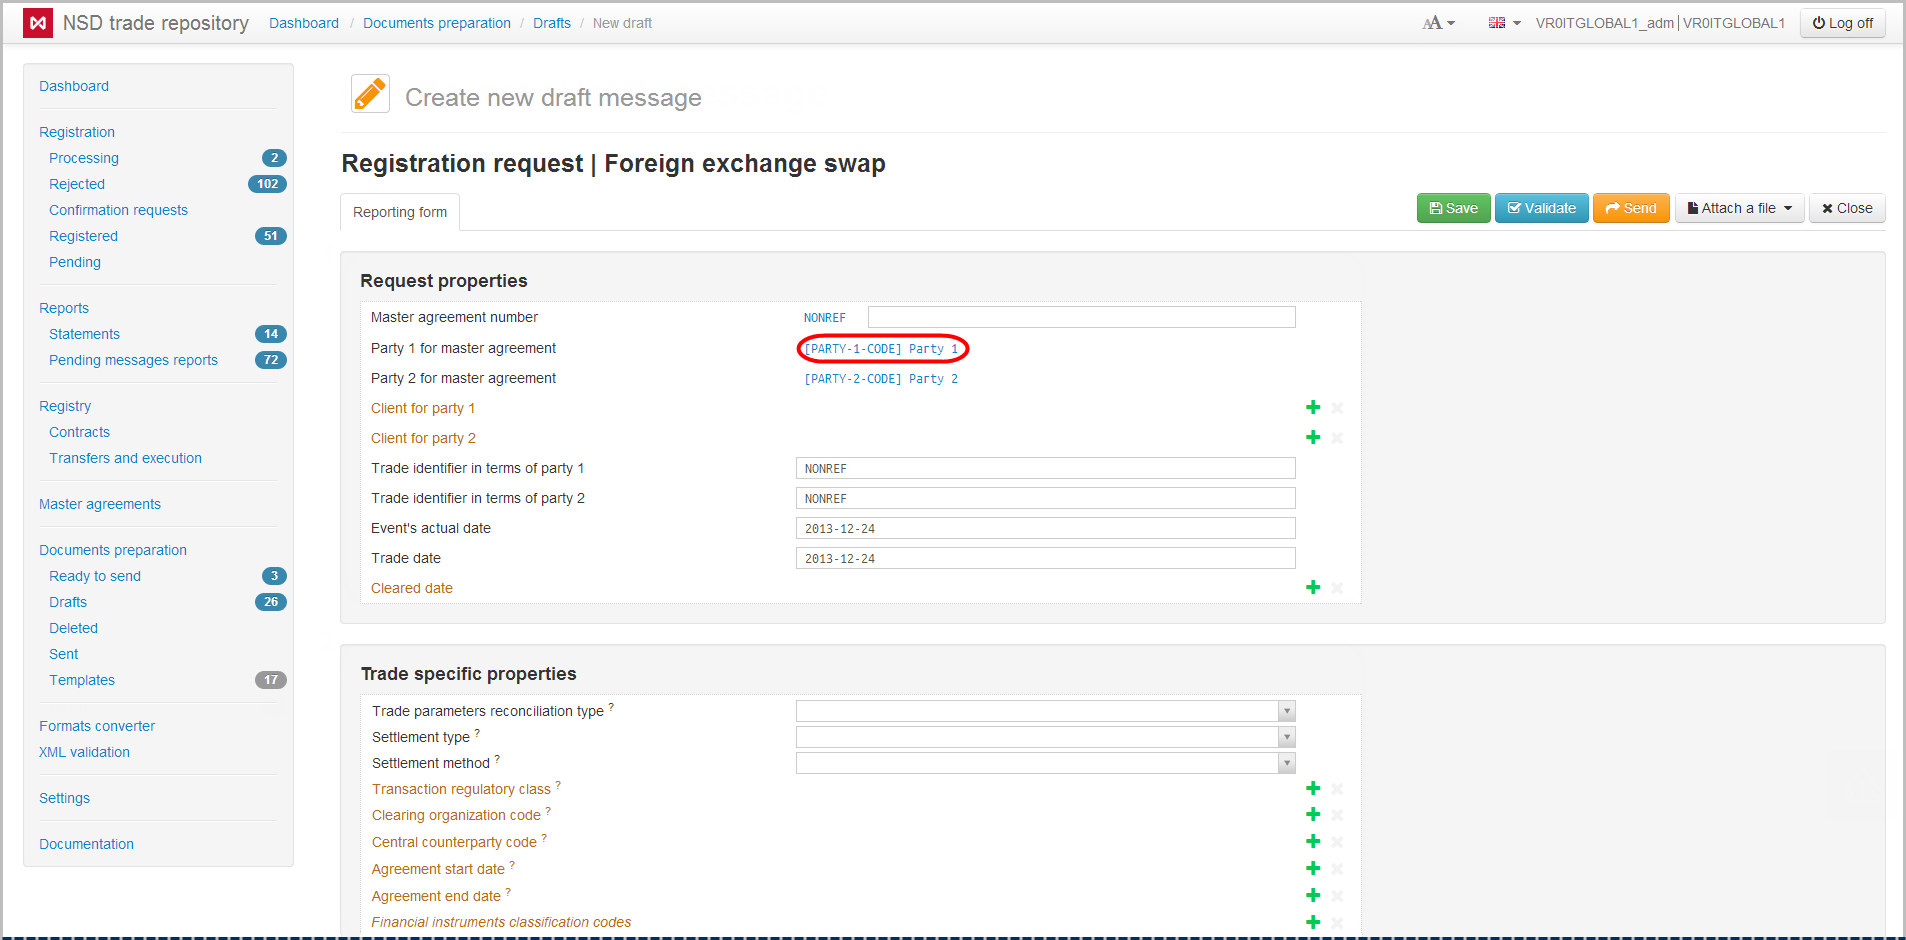Click the NSD logo icon in header
Screen dimensions: 1906x940
tap(38, 23)
